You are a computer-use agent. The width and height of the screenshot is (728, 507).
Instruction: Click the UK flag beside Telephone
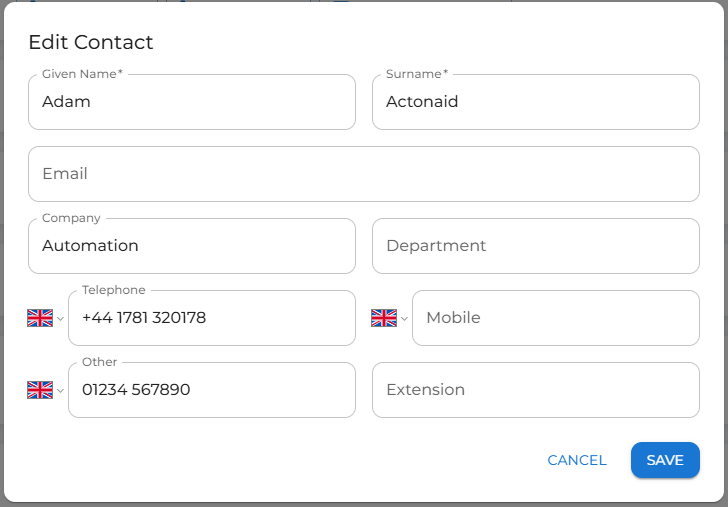pyautogui.click(x=40, y=318)
